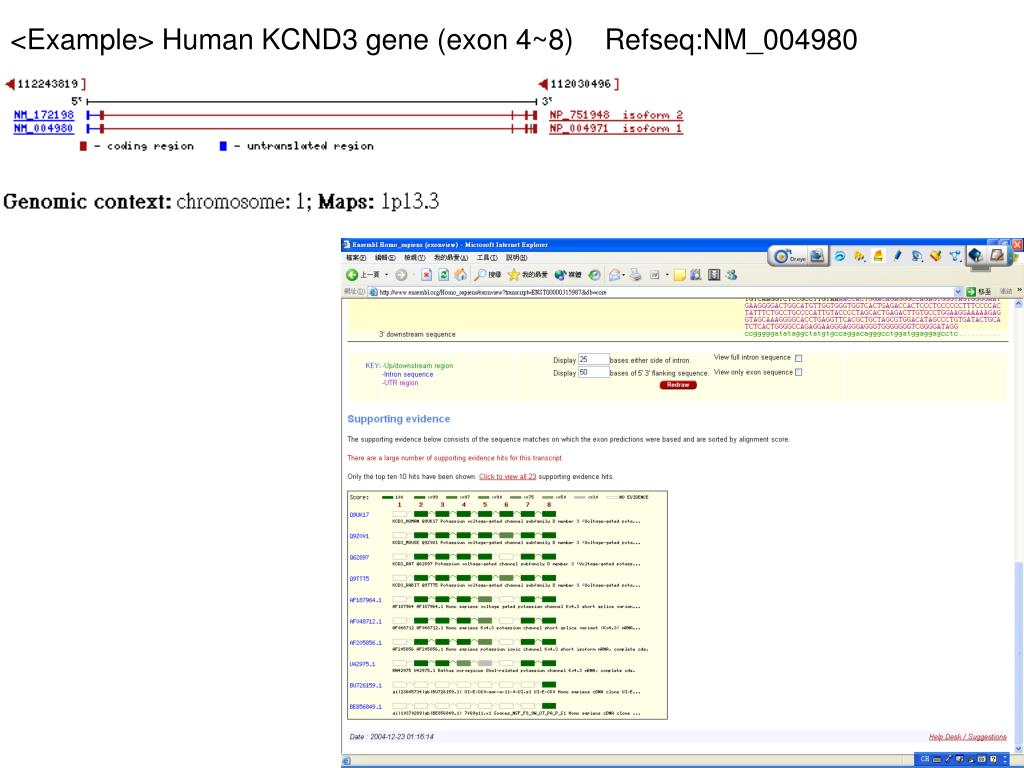Open the NM_004980 transcript link
Image resolution: width=1024 pixels, height=768 pixels.
pos(44,128)
